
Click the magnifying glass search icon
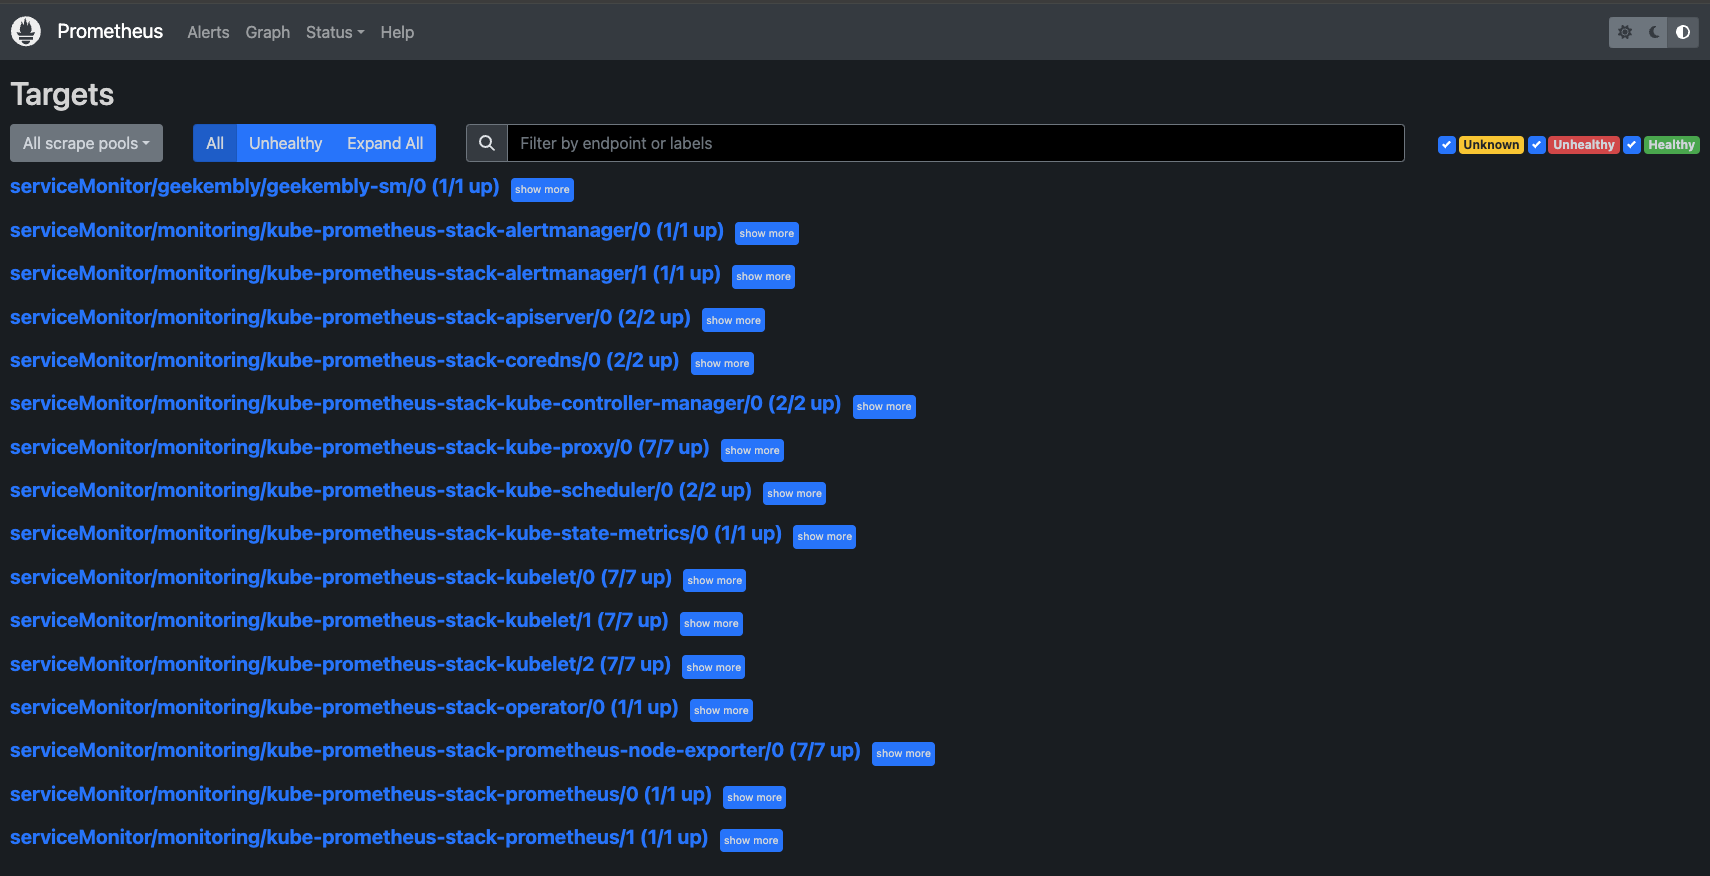point(487,143)
